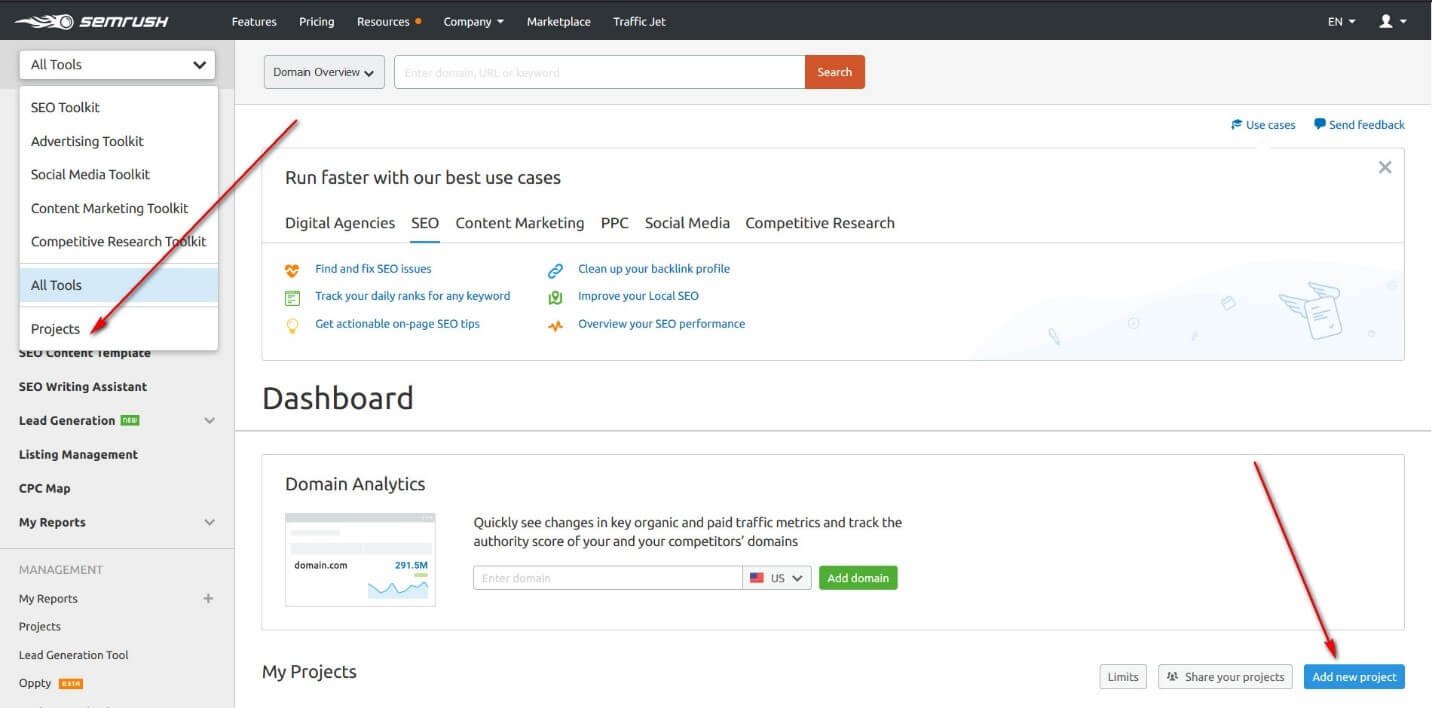Open the Domain Overview dropdown
This screenshot has width=1432, height=708.
coord(324,72)
